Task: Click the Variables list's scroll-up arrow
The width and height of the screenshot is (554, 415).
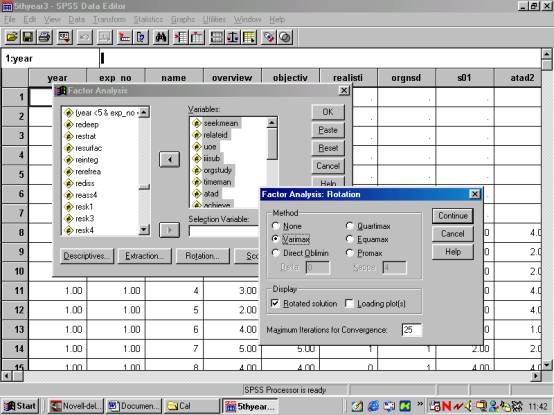Action: [272, 123]
